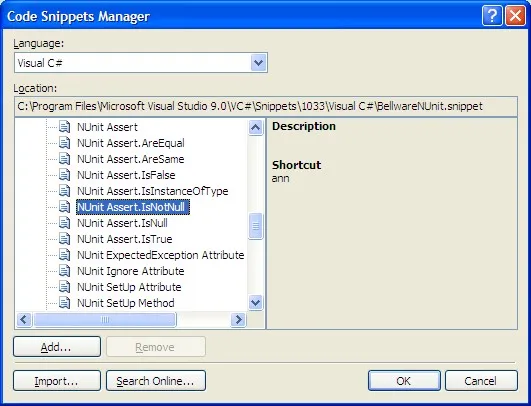Select the NUnit Assert.IsNull snippet
Image resolution: width=531 pixels, height=406 pixels.
[x=122, y=223]
